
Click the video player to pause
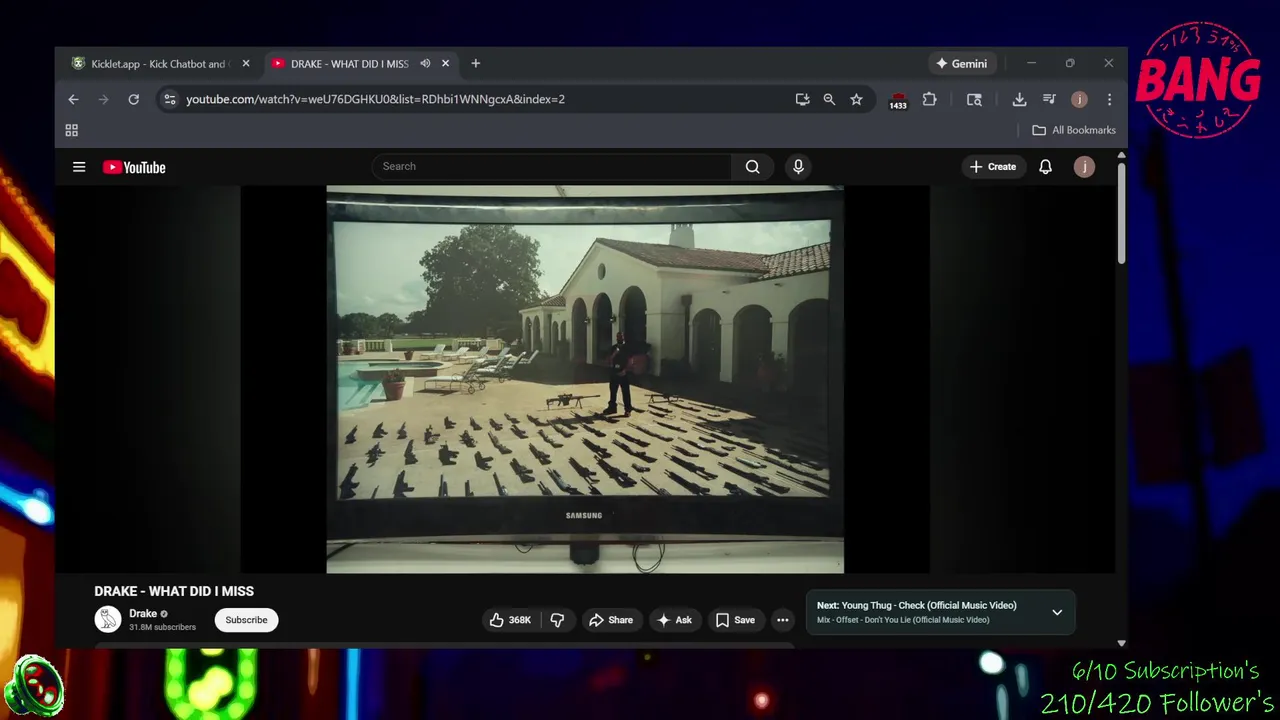585,379
